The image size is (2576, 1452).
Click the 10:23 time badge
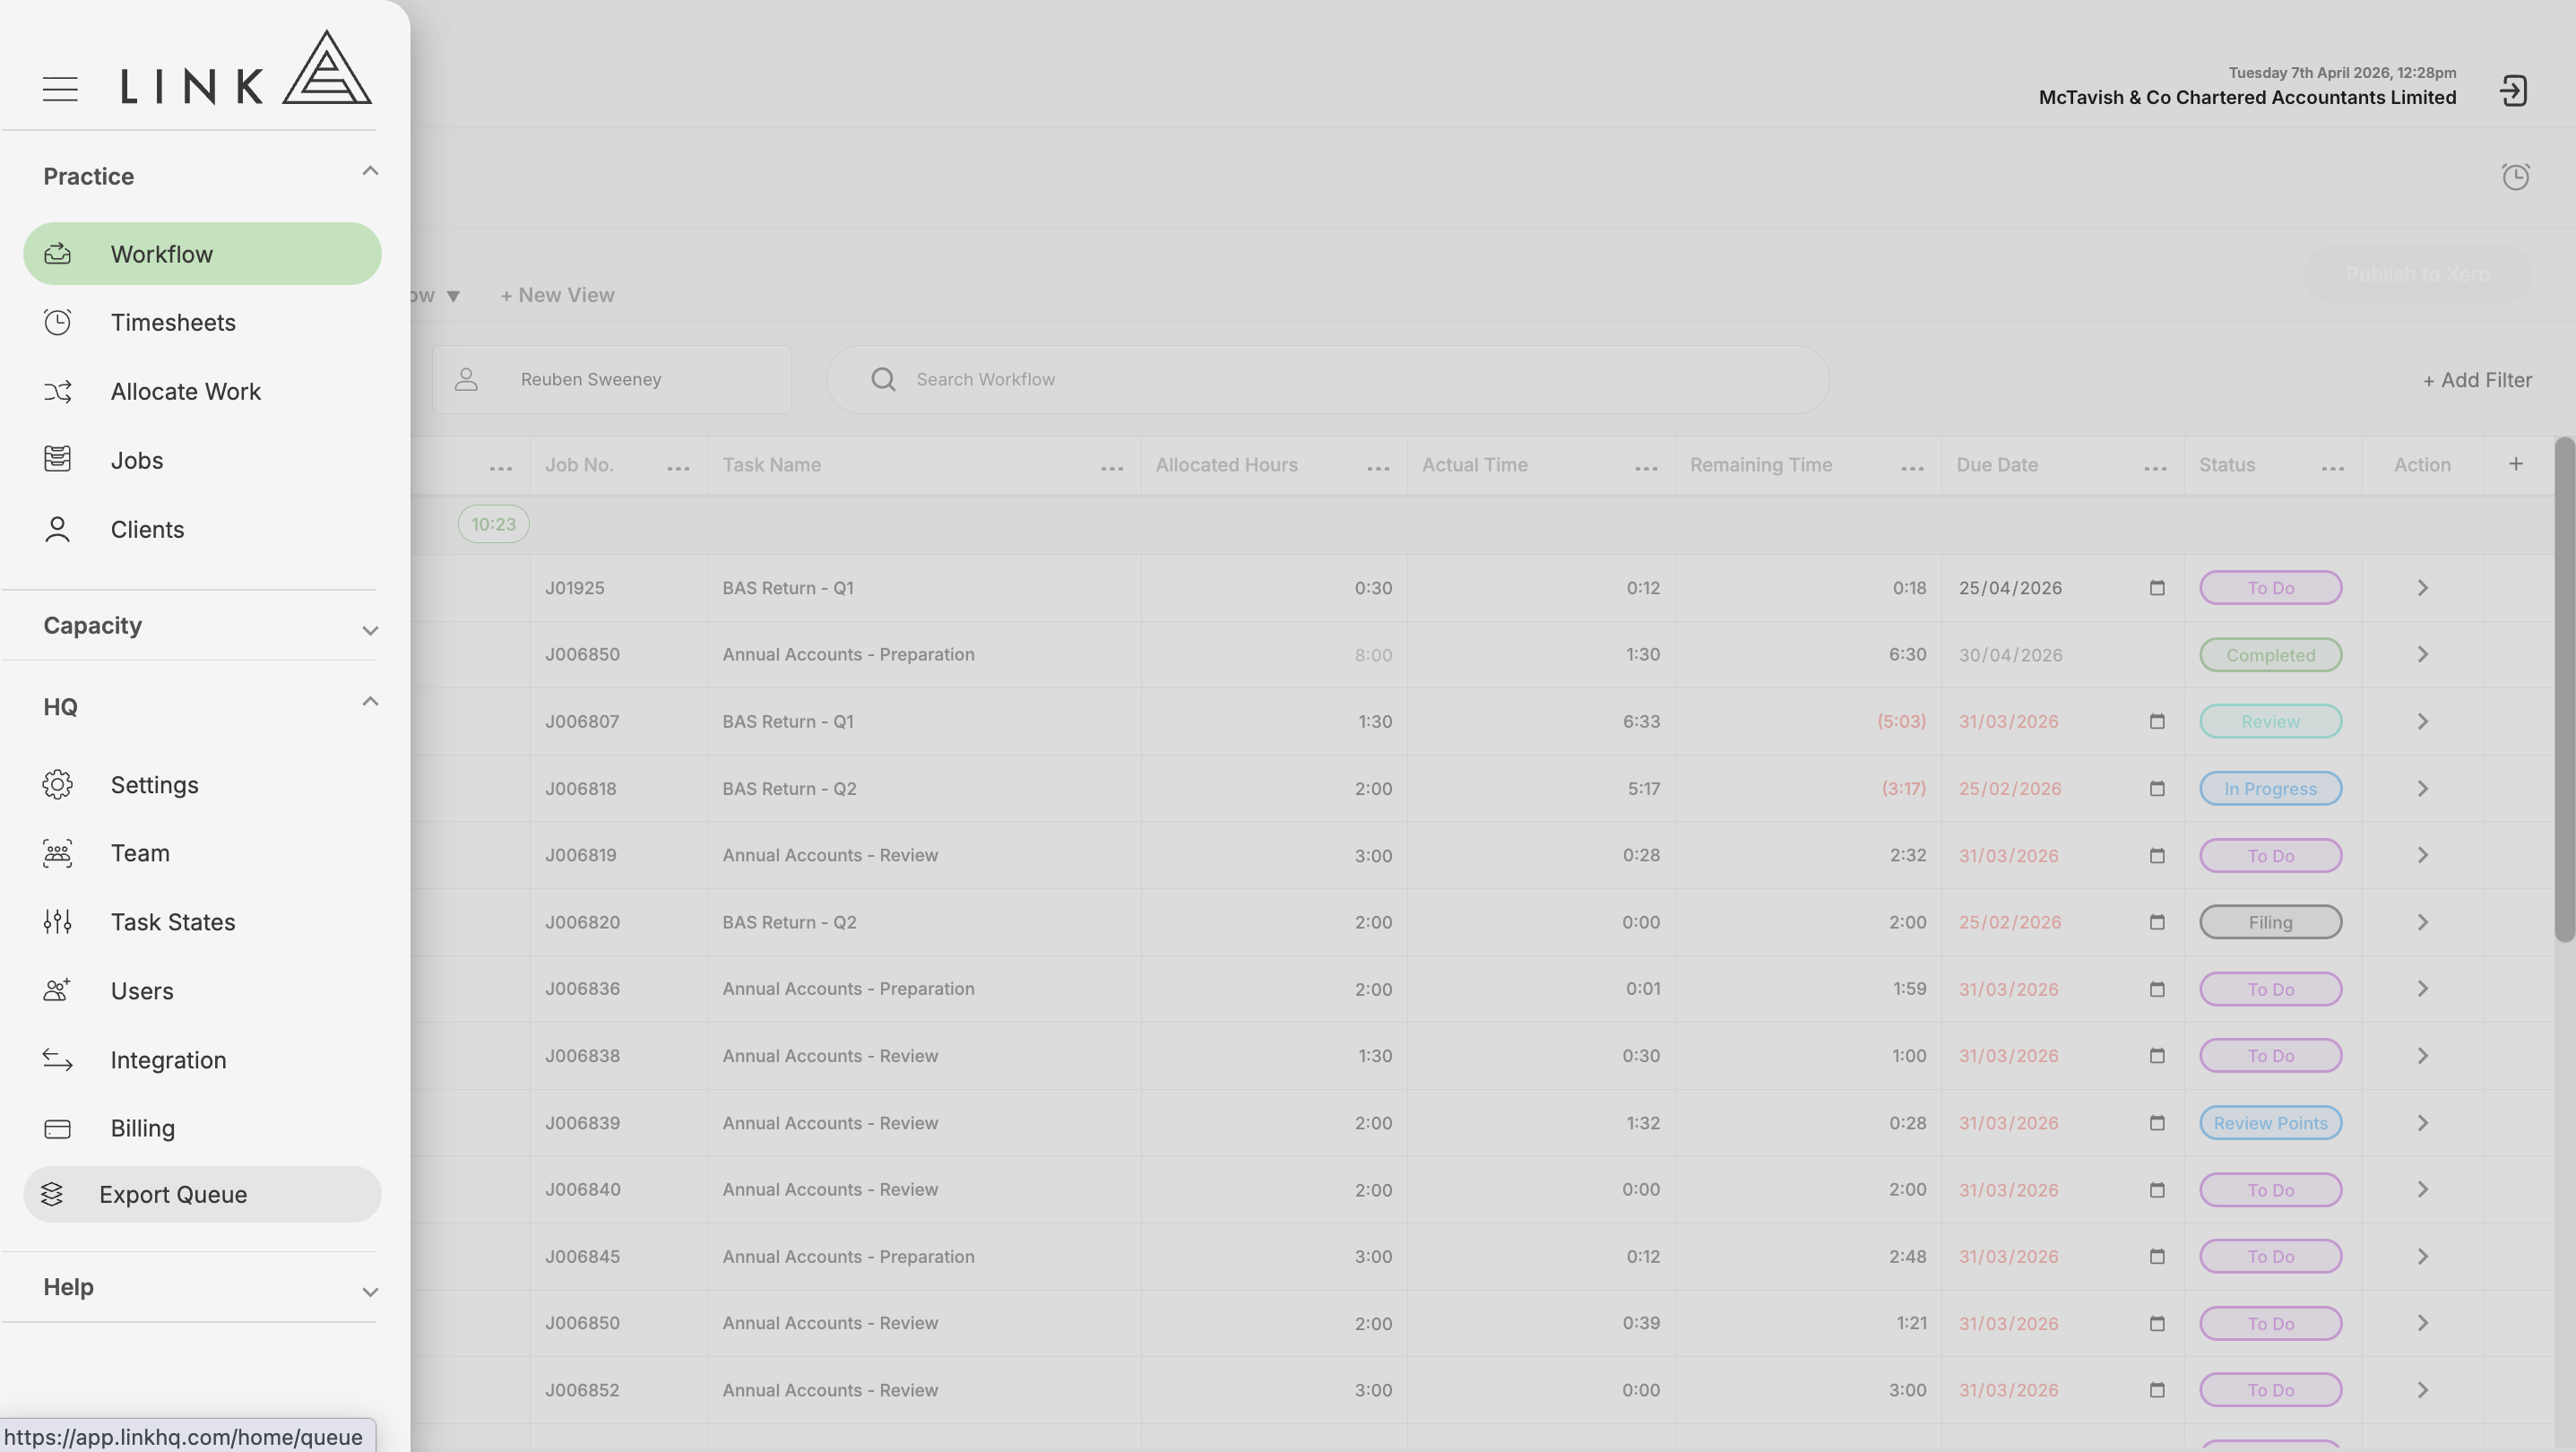(x=494, y=525)
